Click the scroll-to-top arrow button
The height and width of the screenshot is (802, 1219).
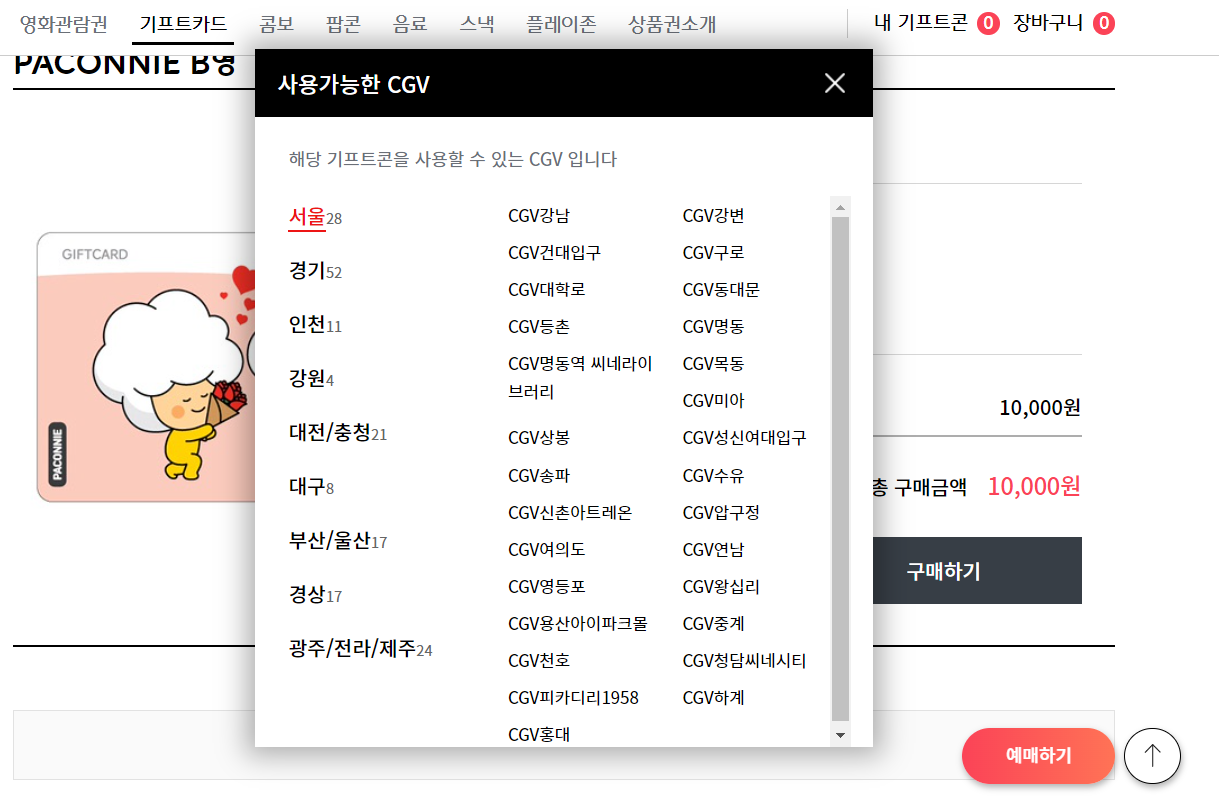click(x=1152, y=755)
